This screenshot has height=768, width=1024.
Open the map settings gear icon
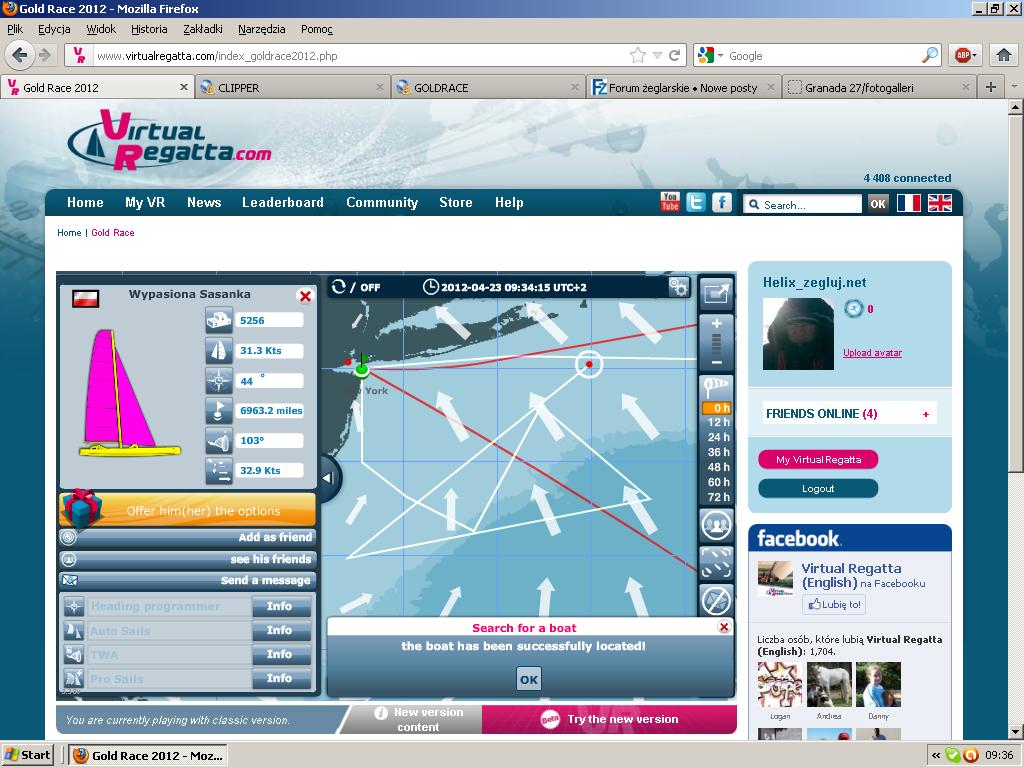[679, 287]
